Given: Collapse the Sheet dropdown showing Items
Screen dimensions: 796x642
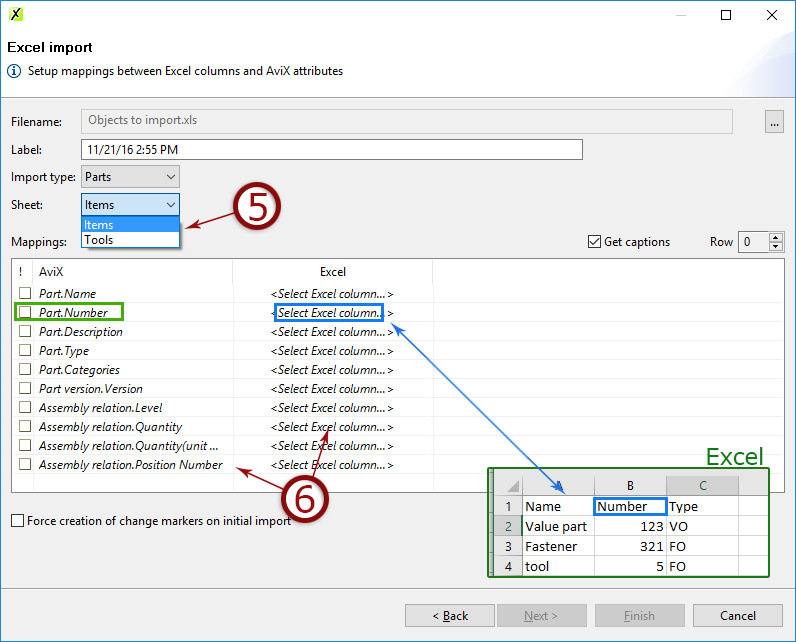Looking at the screenshot, I should tap(130, 205).
